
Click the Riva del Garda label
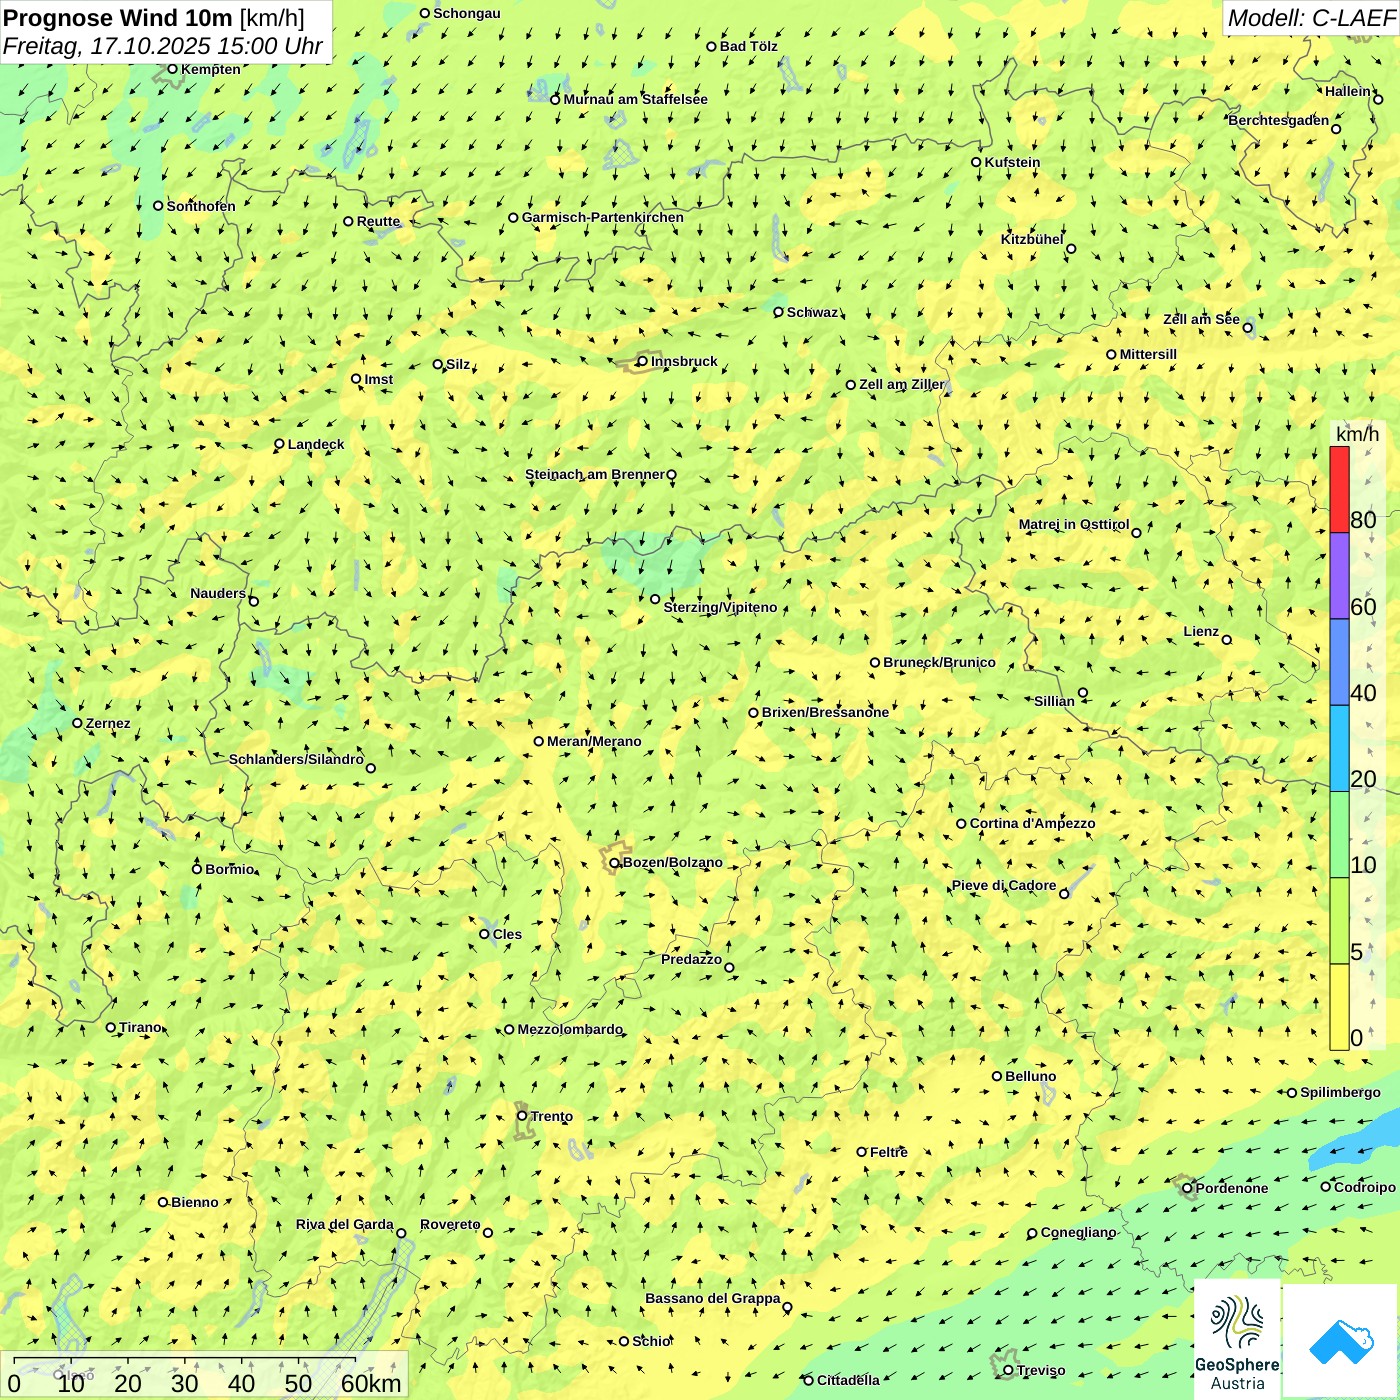pos(344,1224)
